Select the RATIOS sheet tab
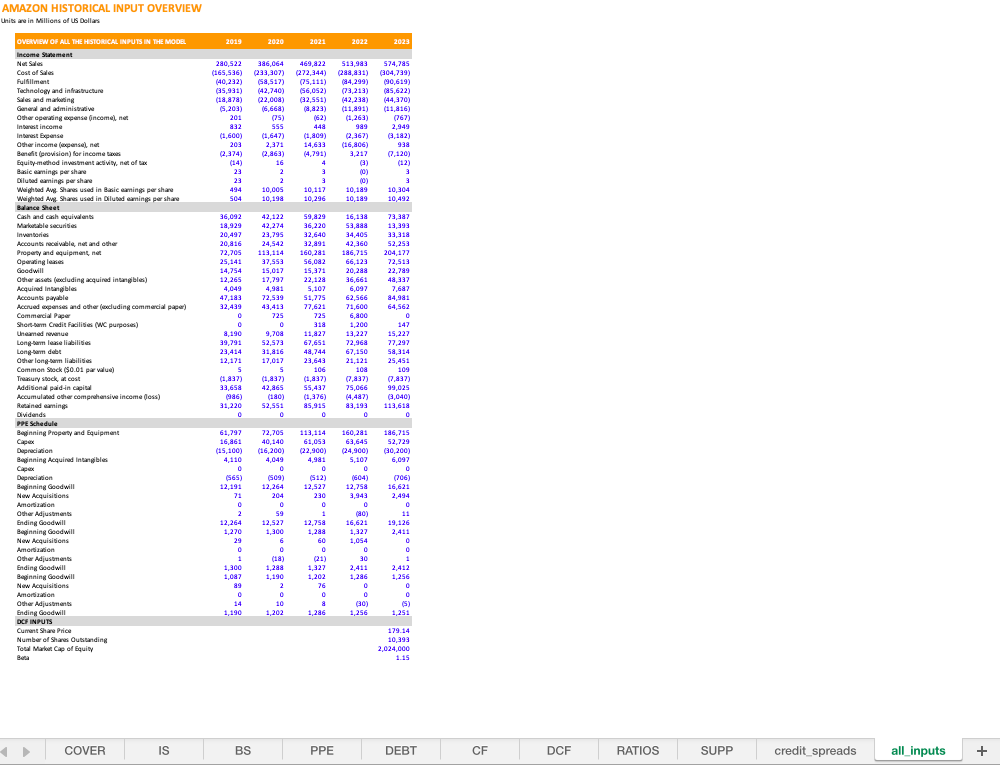Screen dimensions: 1000x765 [x=638, y=750]
